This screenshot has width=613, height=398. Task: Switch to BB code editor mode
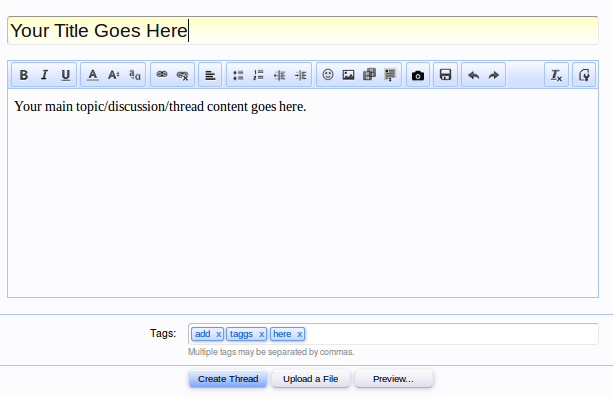(584, 75)
